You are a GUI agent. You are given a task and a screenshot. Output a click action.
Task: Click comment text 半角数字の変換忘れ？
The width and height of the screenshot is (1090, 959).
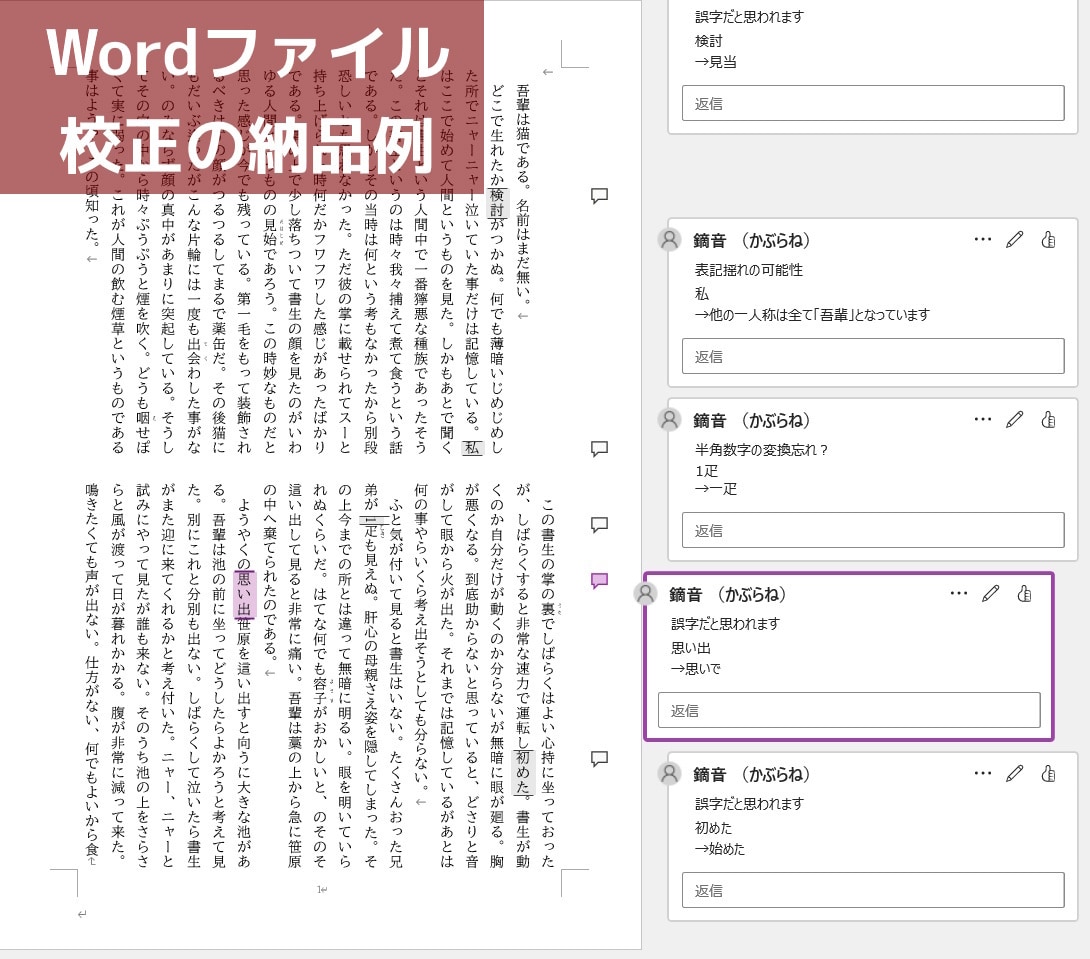tap(763, 450)
